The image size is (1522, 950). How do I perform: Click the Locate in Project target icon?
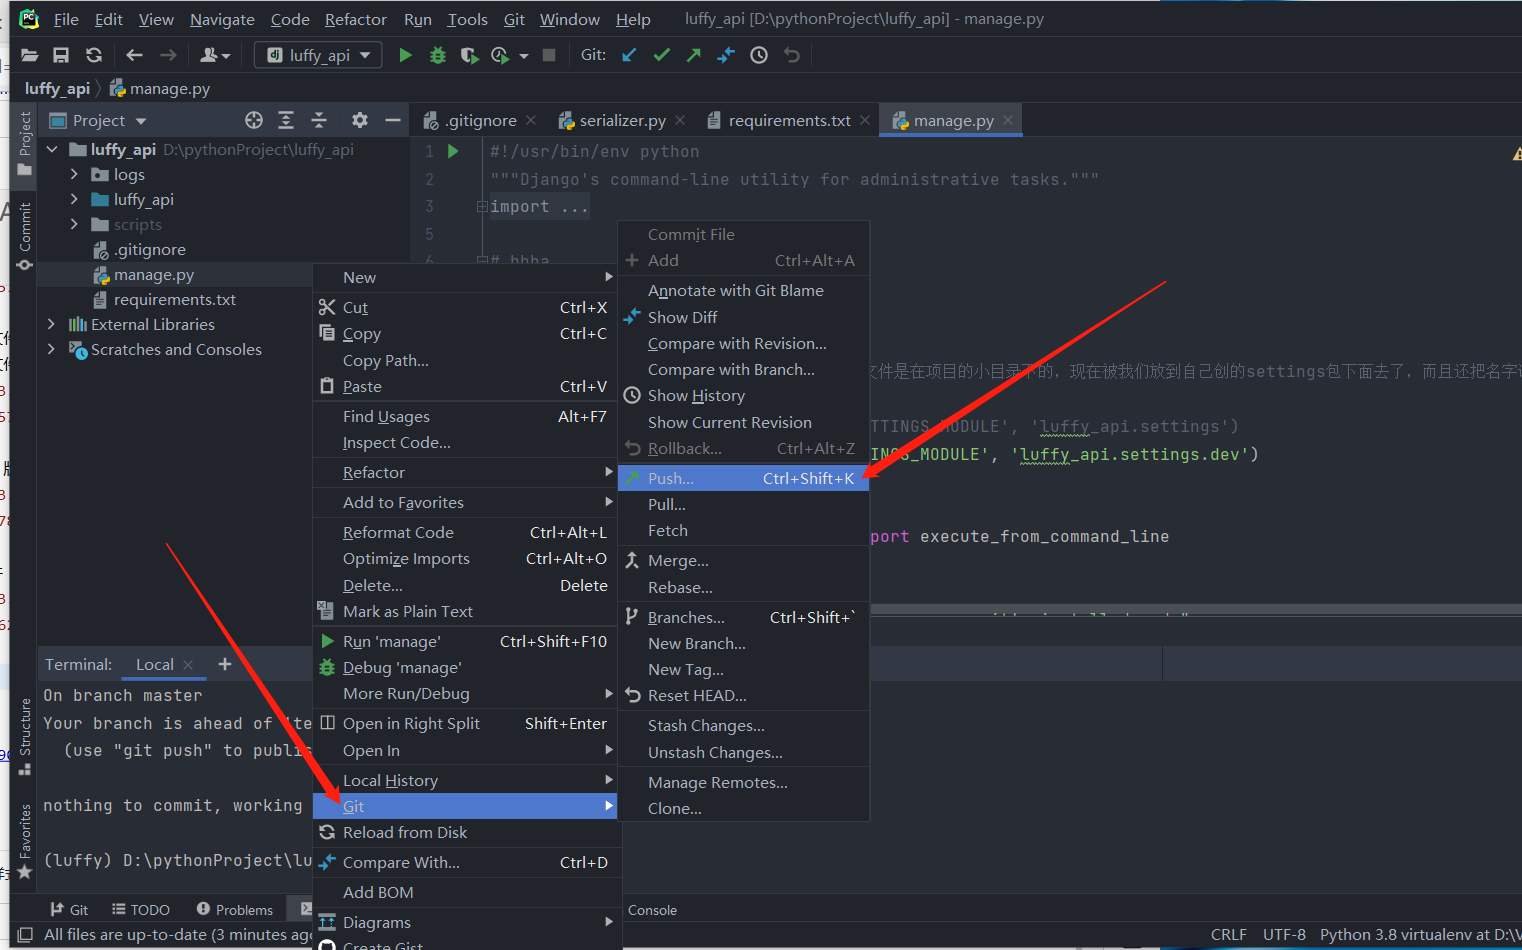pos(254,120)
